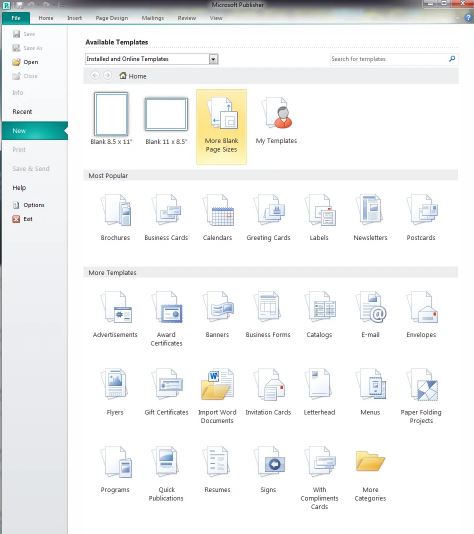
Task: Open the Flyers template category
Action: 115,392
